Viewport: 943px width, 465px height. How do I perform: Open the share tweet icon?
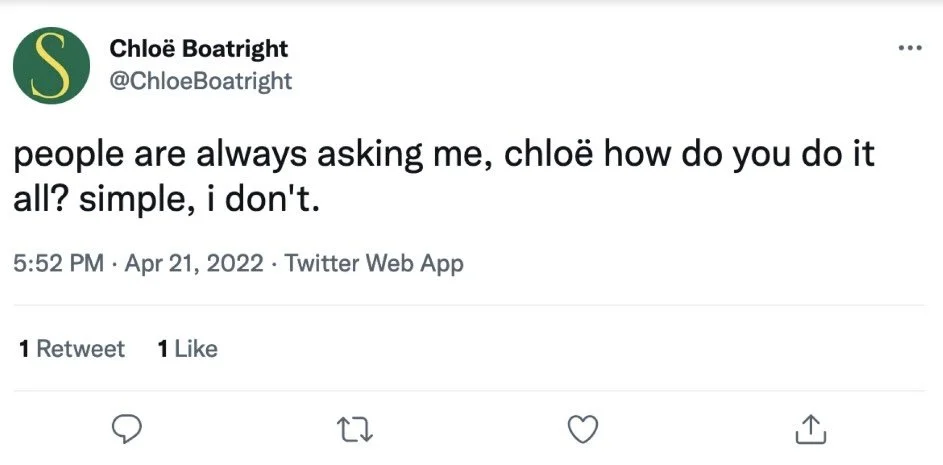pos(810,429)
